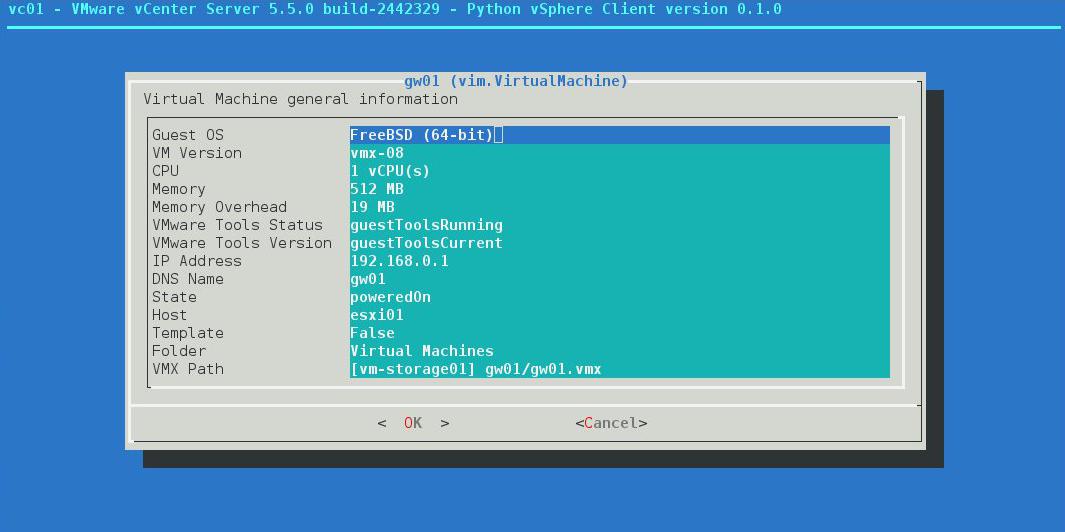
Task: Click the IP Address label
Action: 197,261
